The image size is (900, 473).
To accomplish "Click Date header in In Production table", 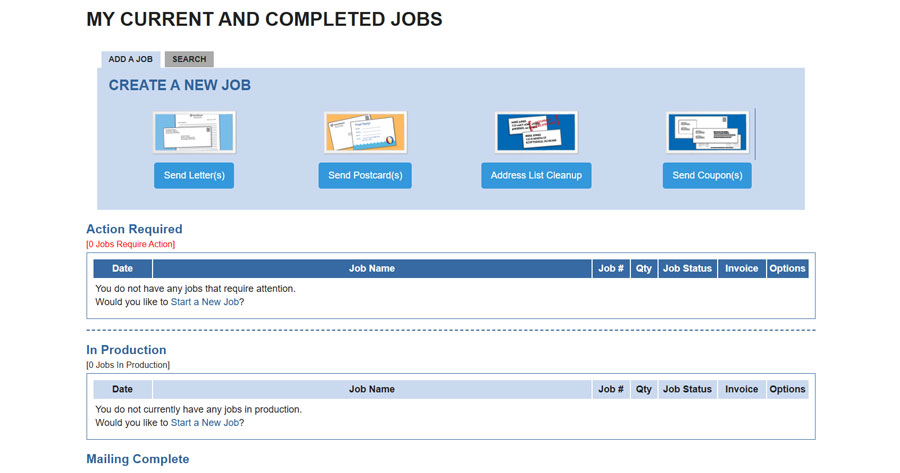I will point(122,389).
